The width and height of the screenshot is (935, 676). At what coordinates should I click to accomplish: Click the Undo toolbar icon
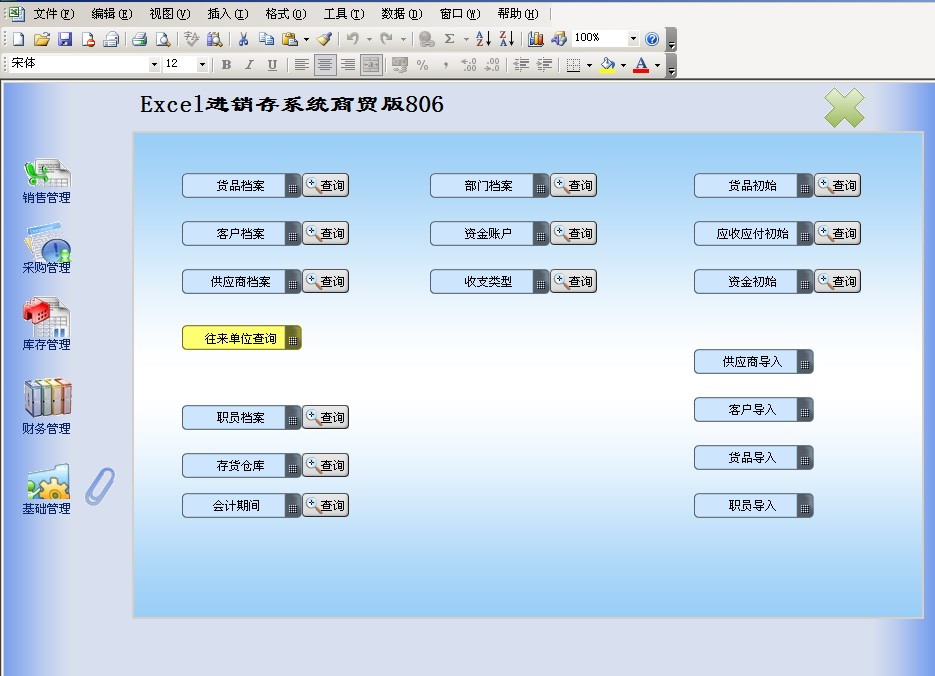point(353,39)
